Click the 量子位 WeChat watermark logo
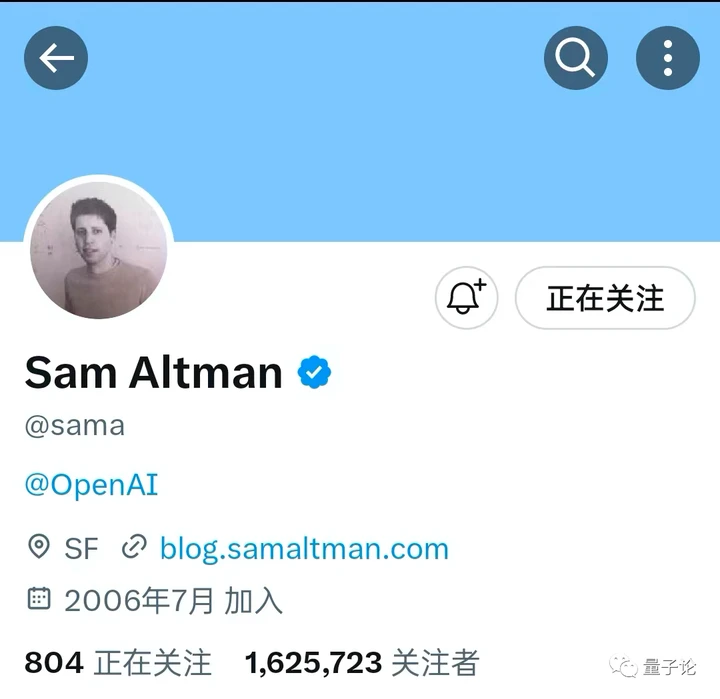This screenshot has width=720, height=699. pyautogui.click(x=652, y=667)
